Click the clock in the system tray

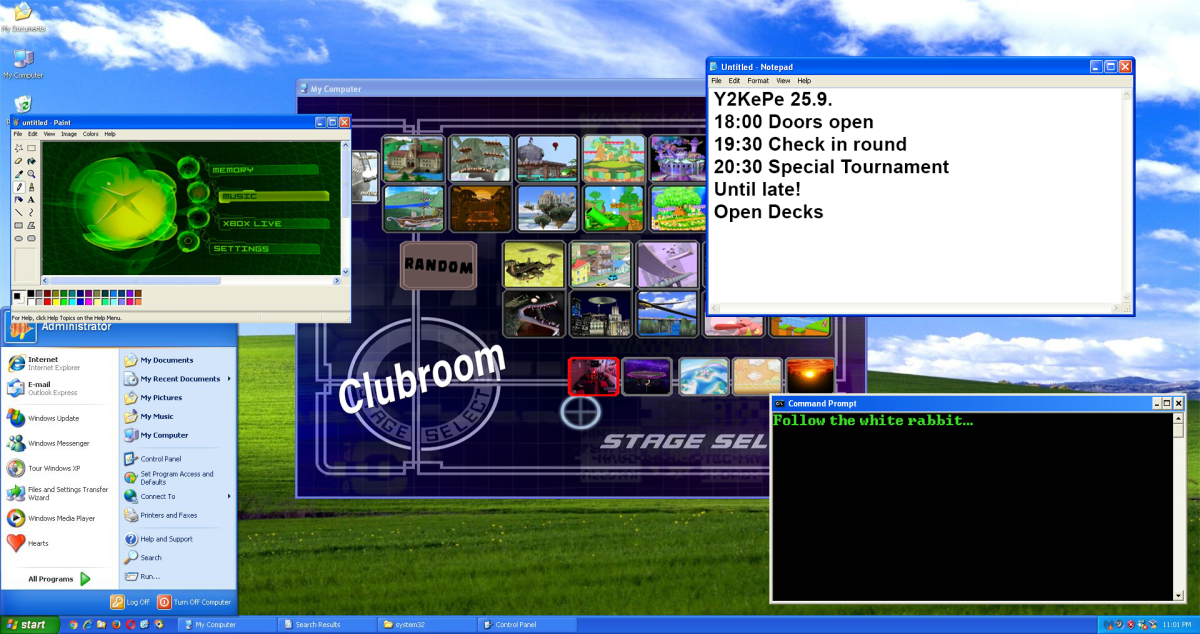tap(1177, 625)
